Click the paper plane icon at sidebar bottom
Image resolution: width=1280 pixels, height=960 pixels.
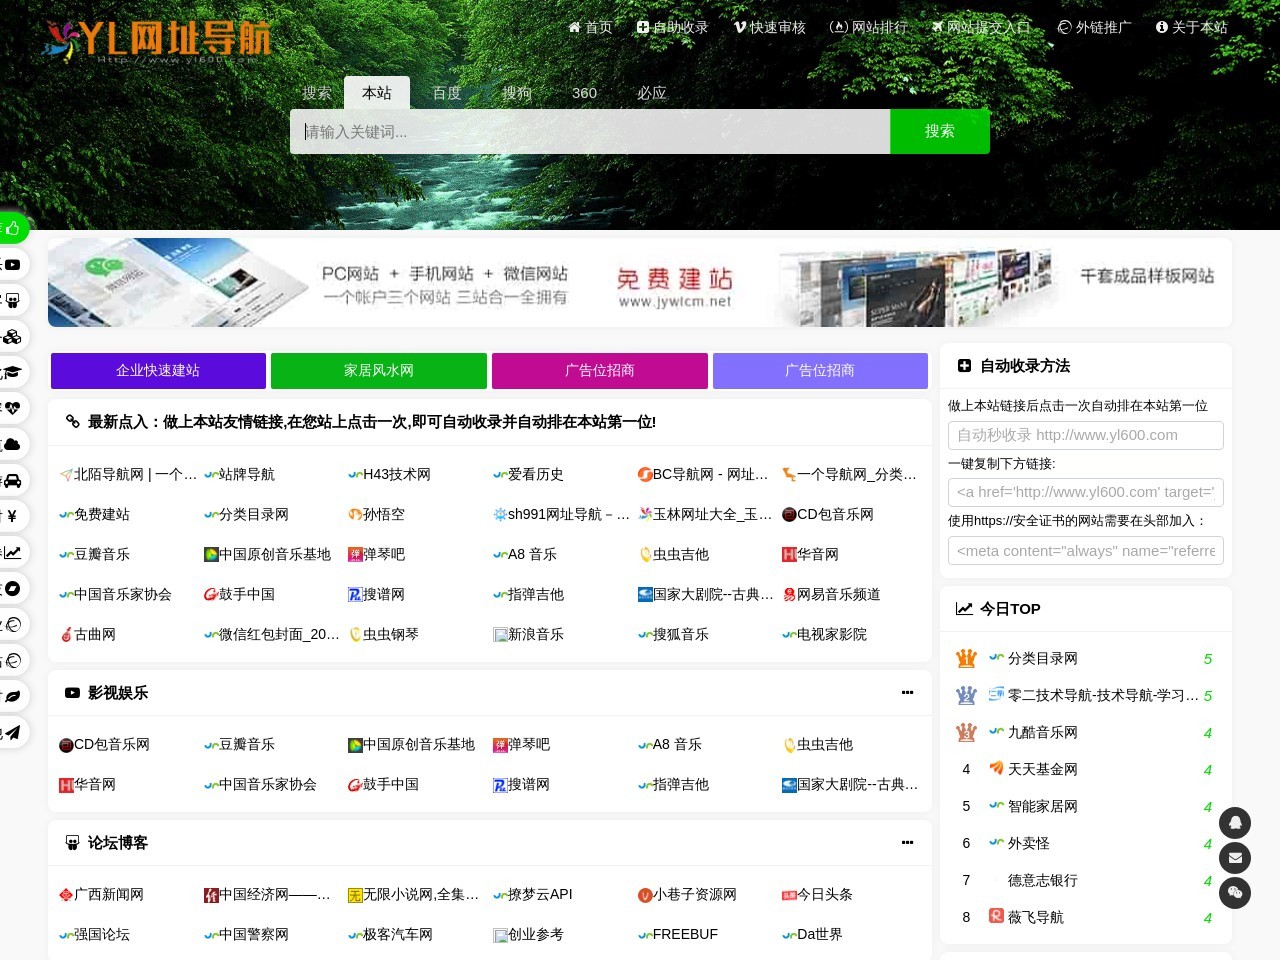[x=13, y=731]
